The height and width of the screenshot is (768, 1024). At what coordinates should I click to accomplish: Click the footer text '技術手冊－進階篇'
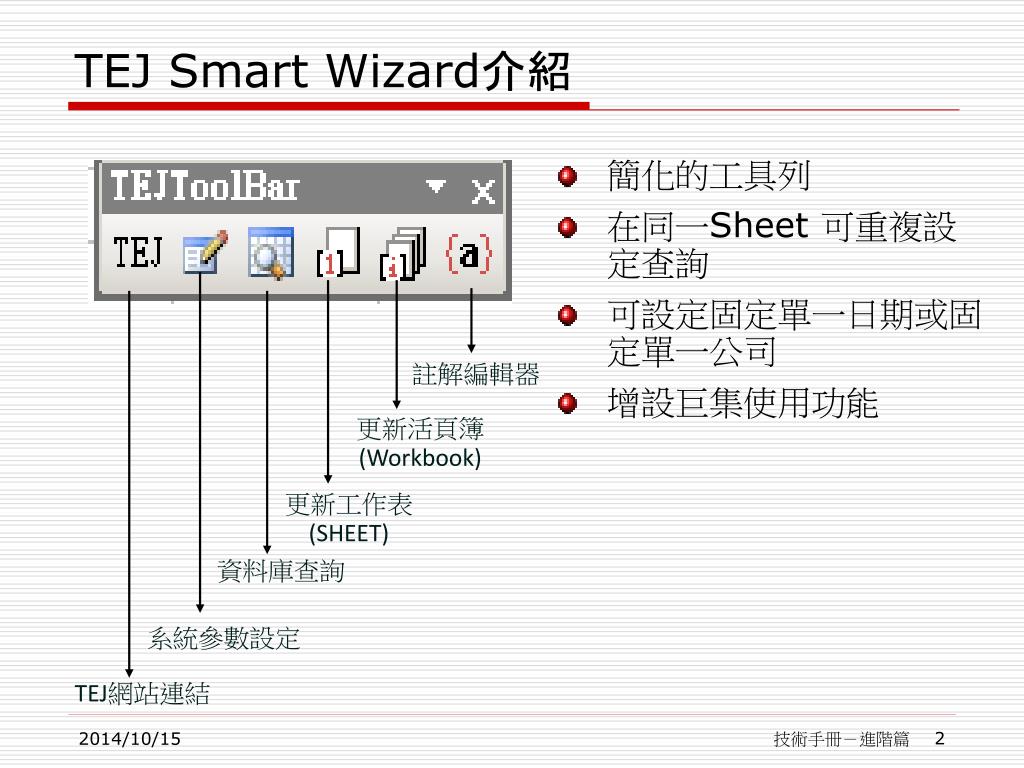[841, 739]
